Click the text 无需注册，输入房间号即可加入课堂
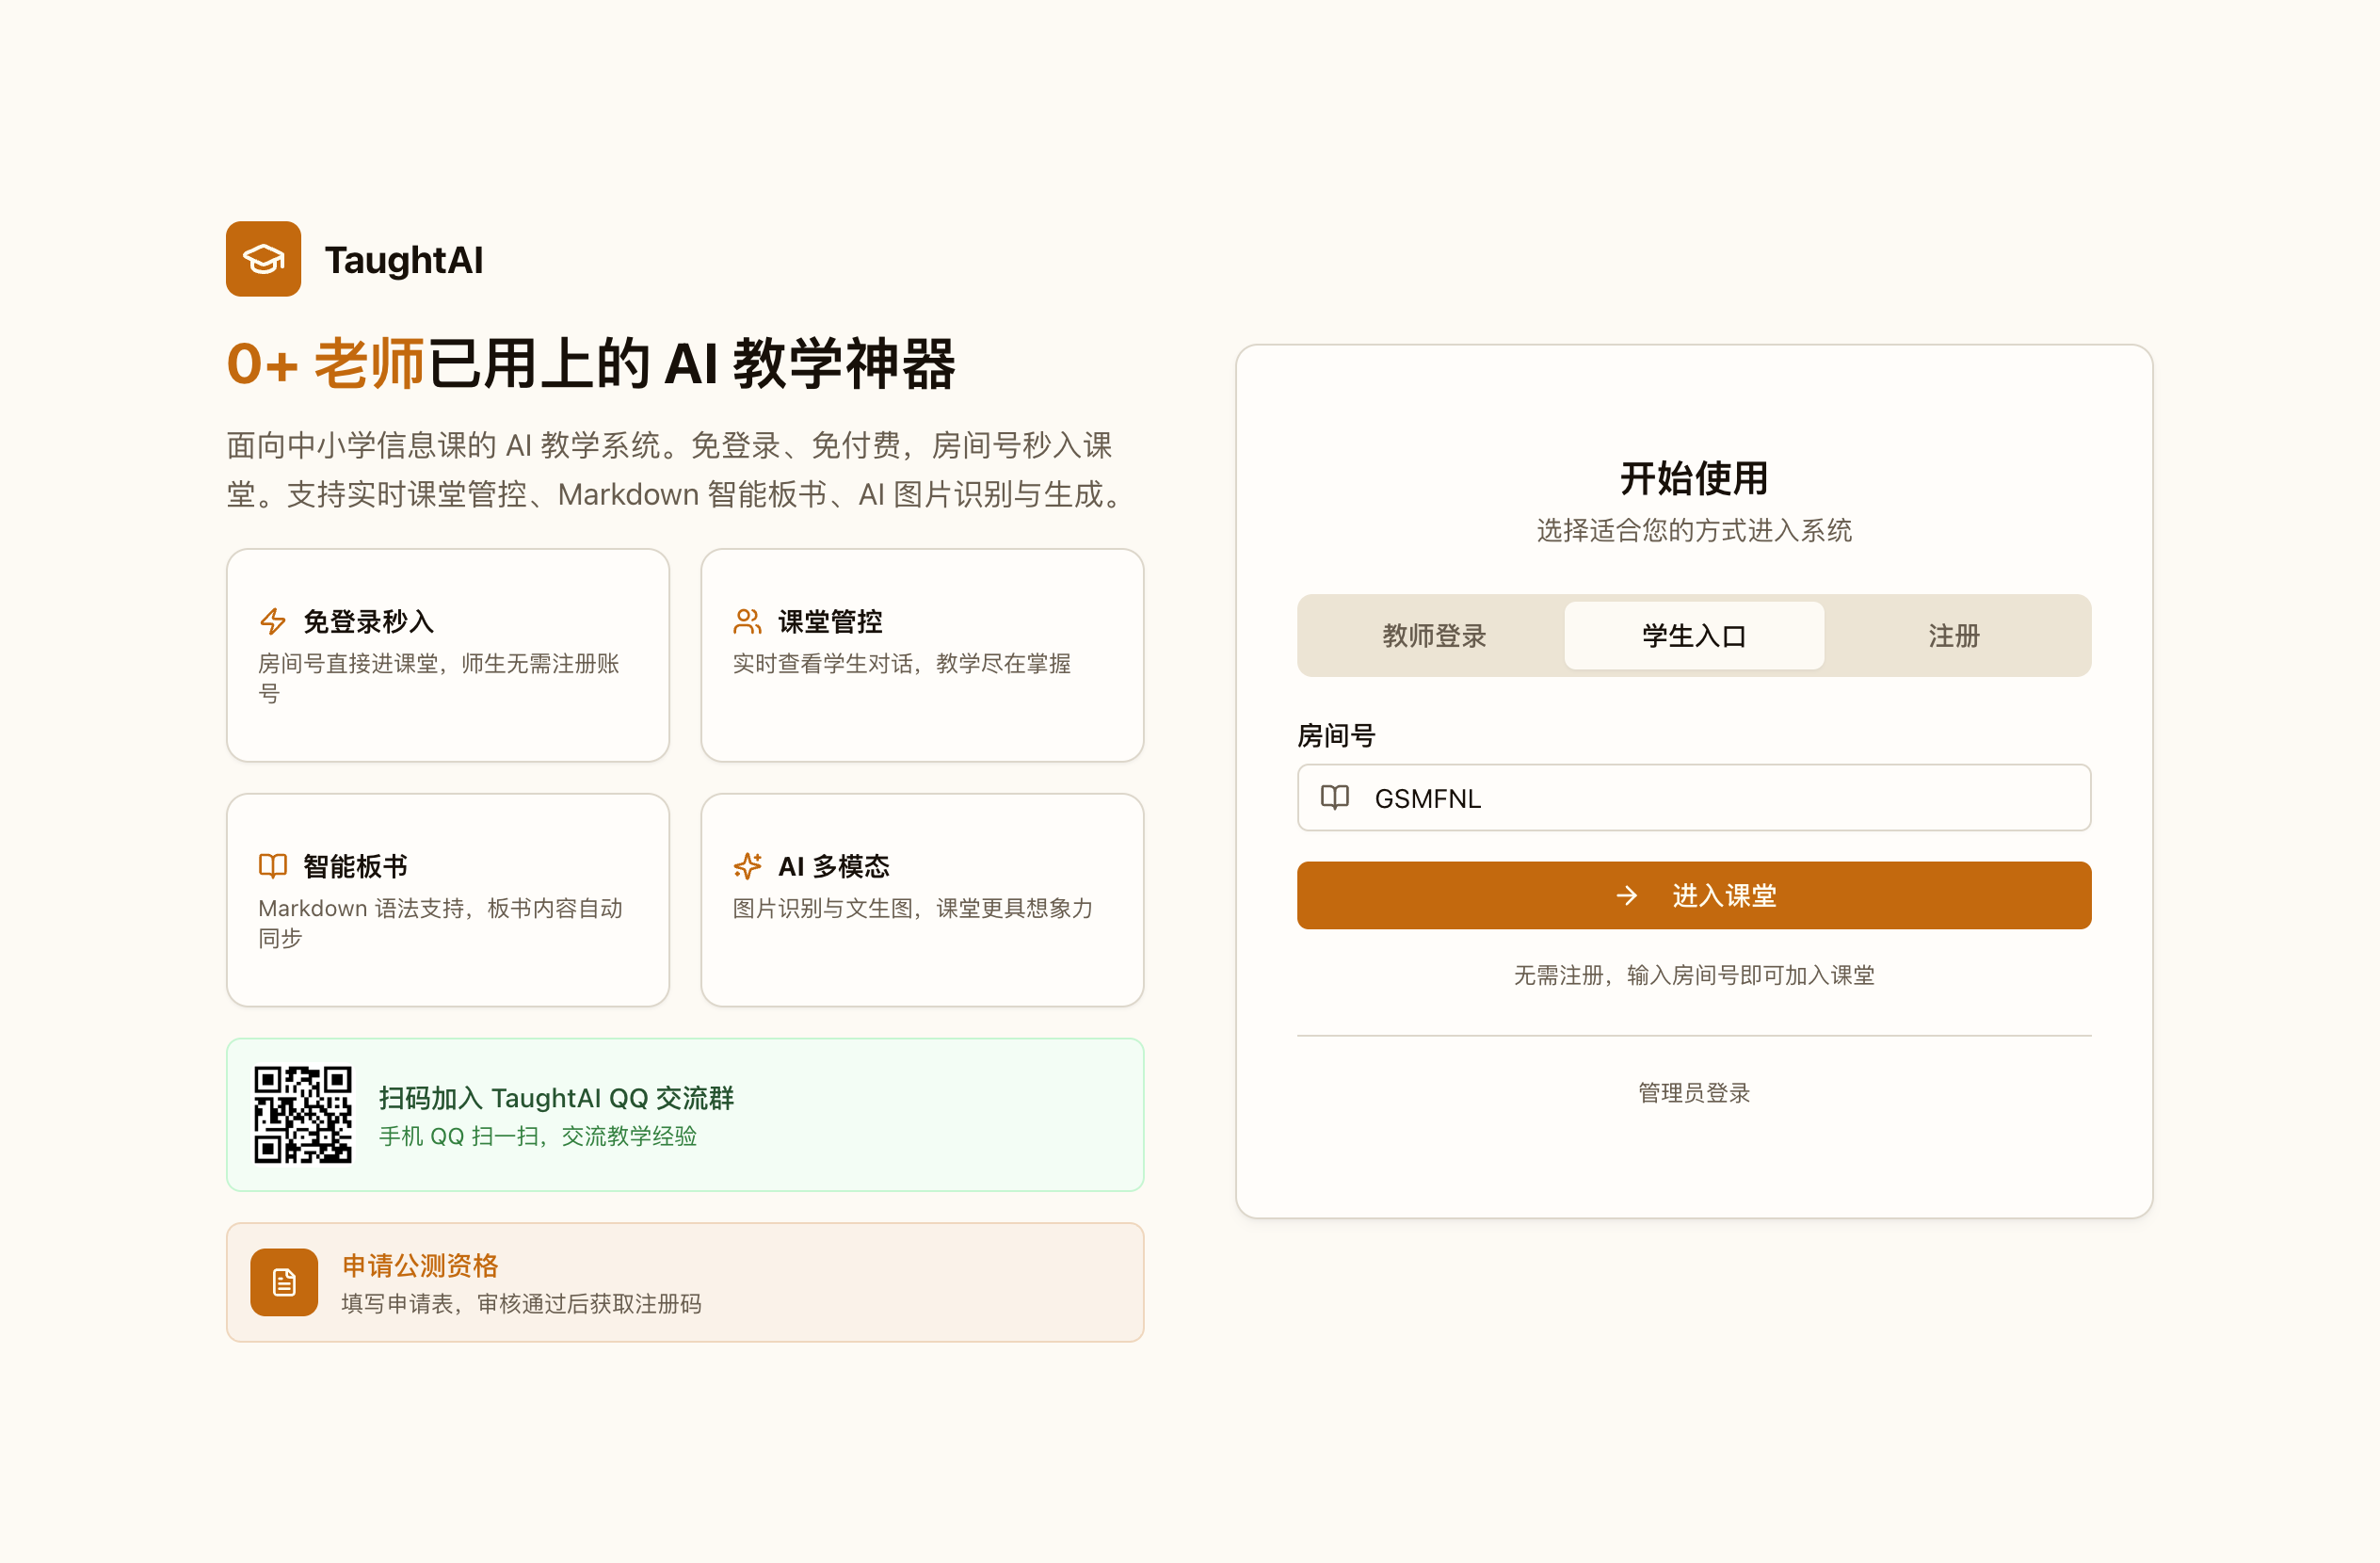 click(1694, 974)
